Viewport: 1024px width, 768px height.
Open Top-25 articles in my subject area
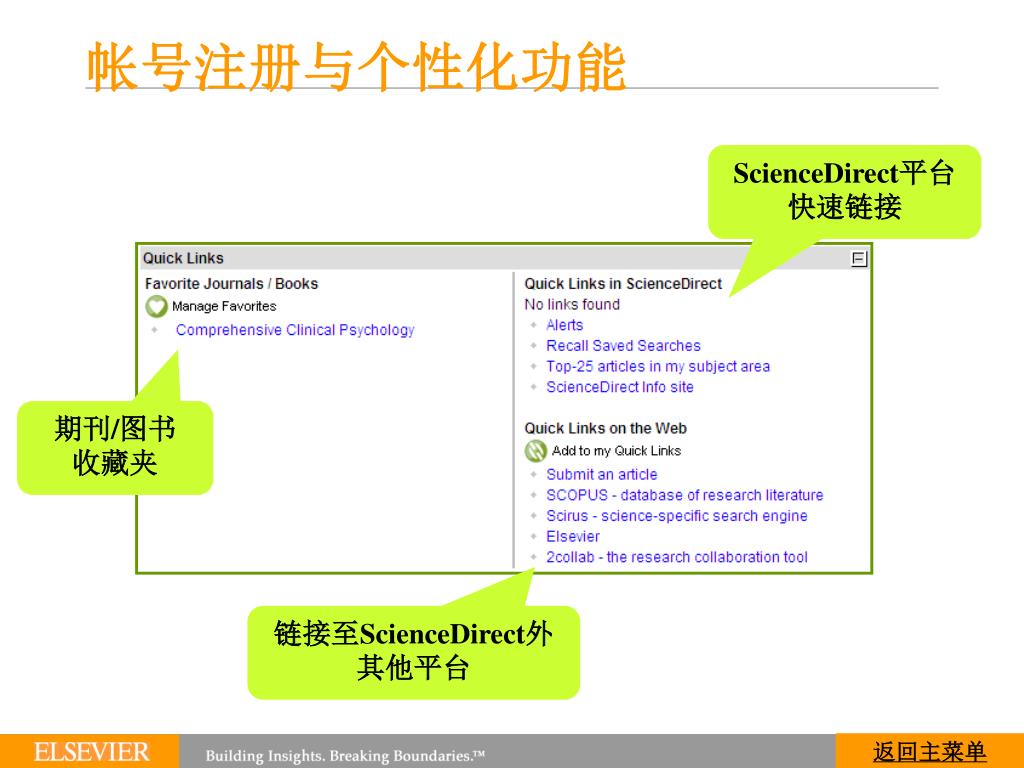point(657,366)
